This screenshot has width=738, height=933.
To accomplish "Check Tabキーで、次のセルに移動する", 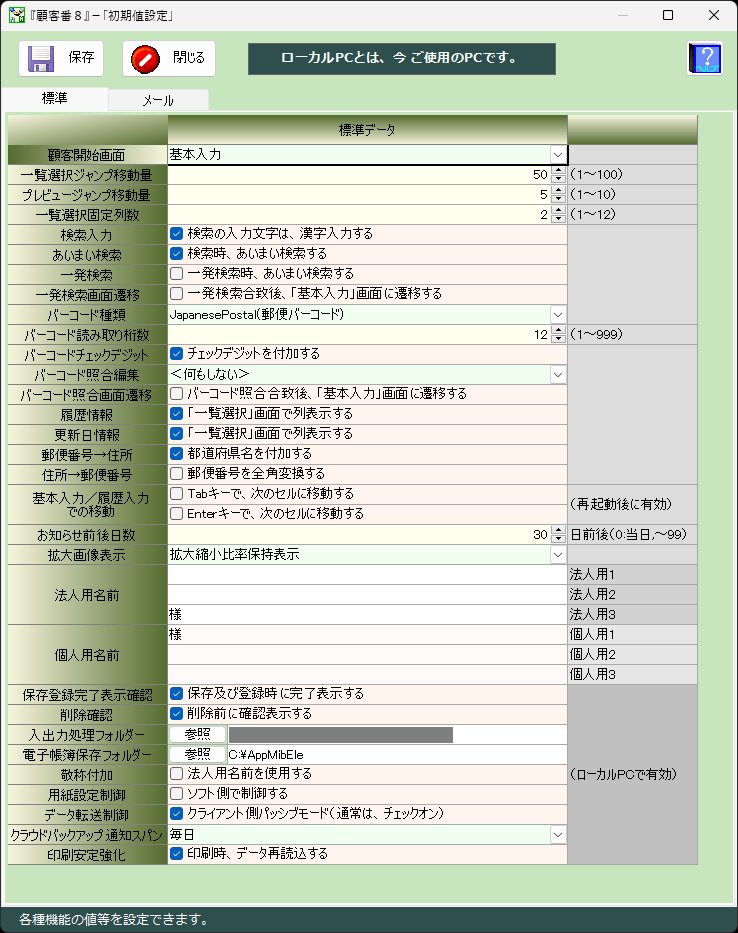I will (176, 494).
